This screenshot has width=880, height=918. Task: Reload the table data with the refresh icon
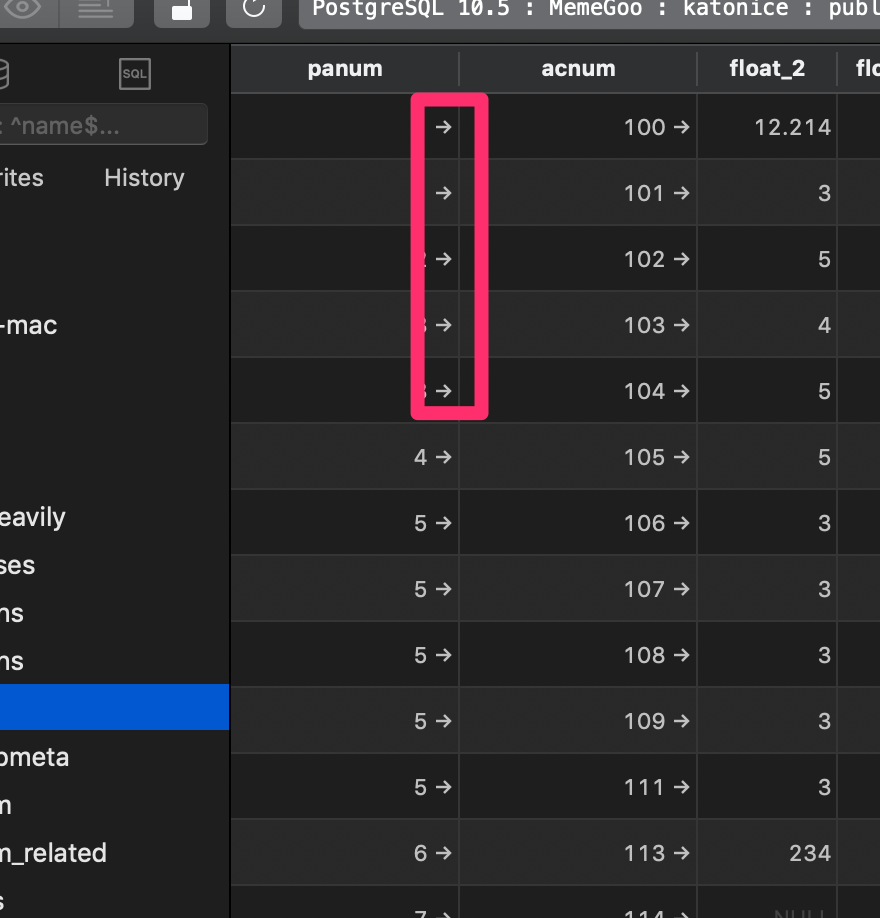pos(253,8)
